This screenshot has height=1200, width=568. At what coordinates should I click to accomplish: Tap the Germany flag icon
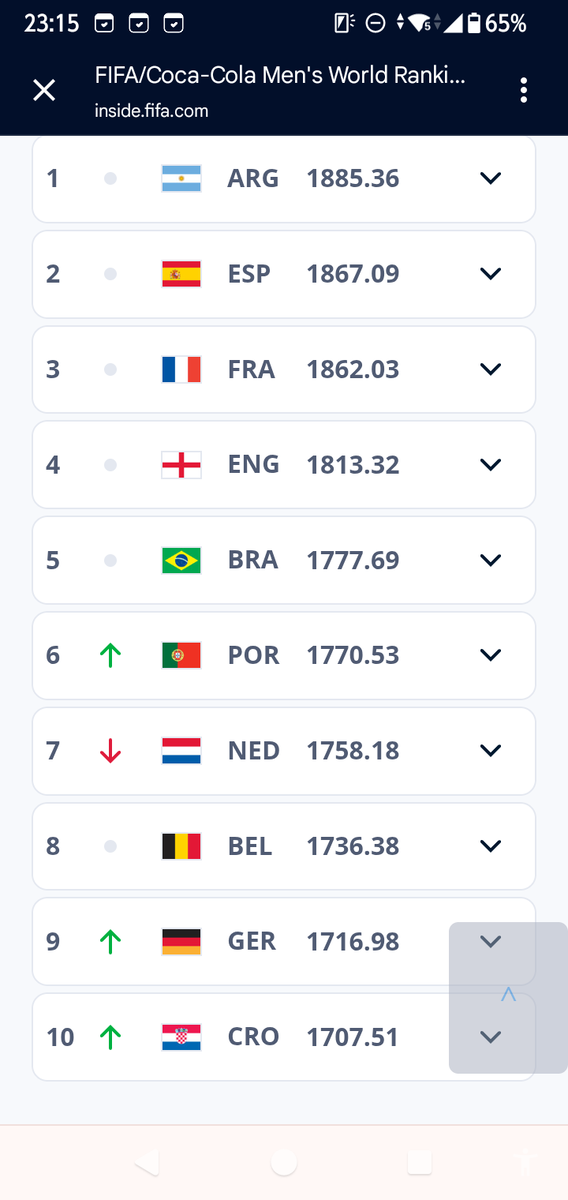[x=181, y=941]
